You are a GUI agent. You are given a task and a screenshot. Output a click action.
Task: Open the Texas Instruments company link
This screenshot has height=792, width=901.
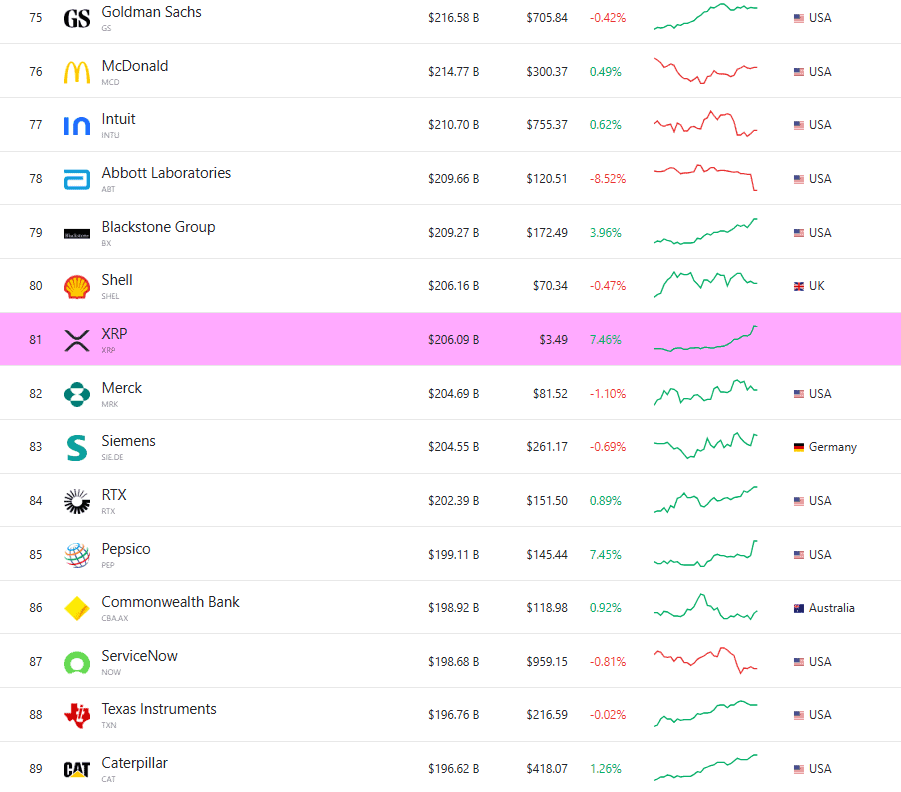pos(159,709)
